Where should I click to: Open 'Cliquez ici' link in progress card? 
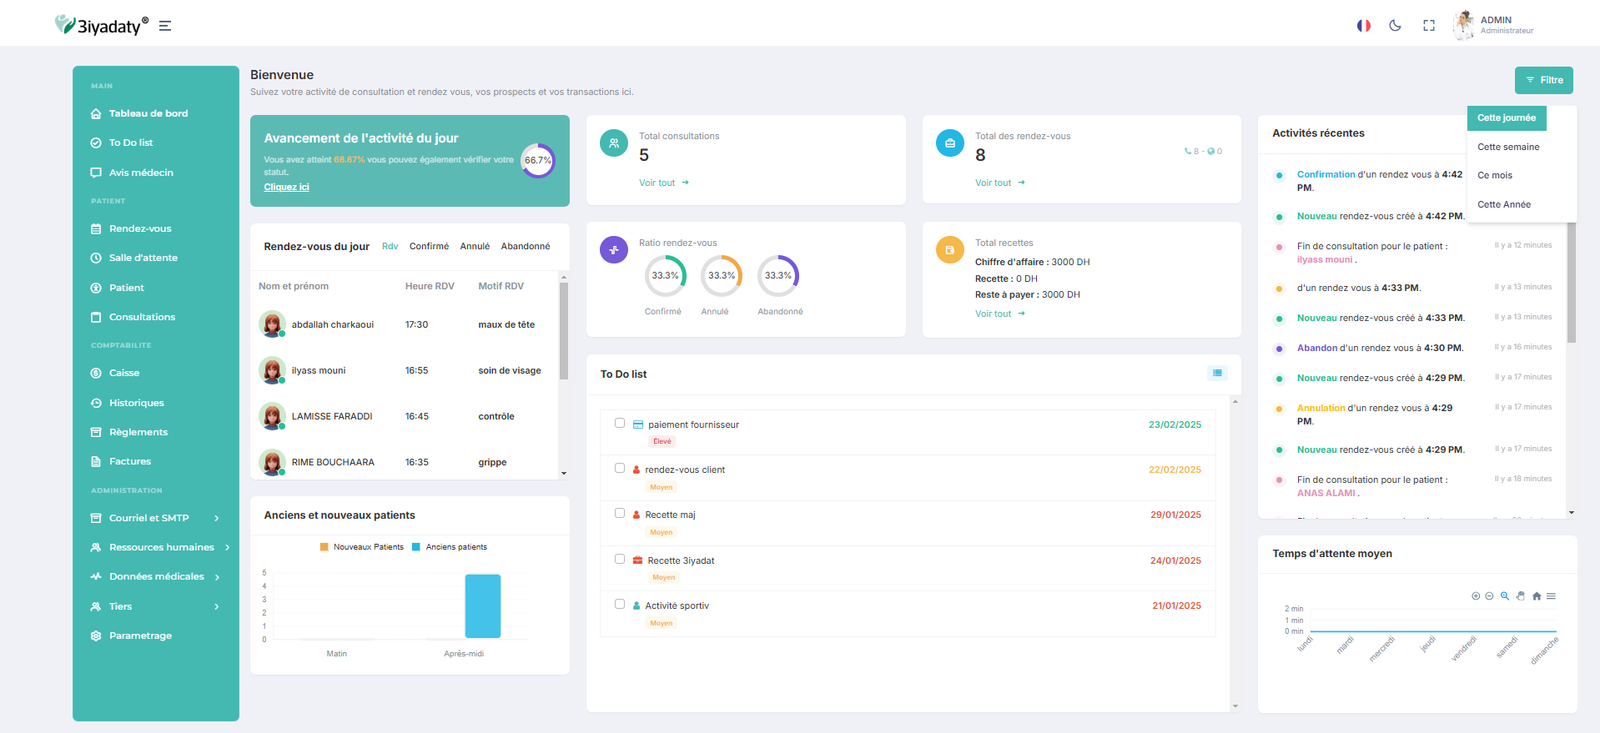click(286, 187)
